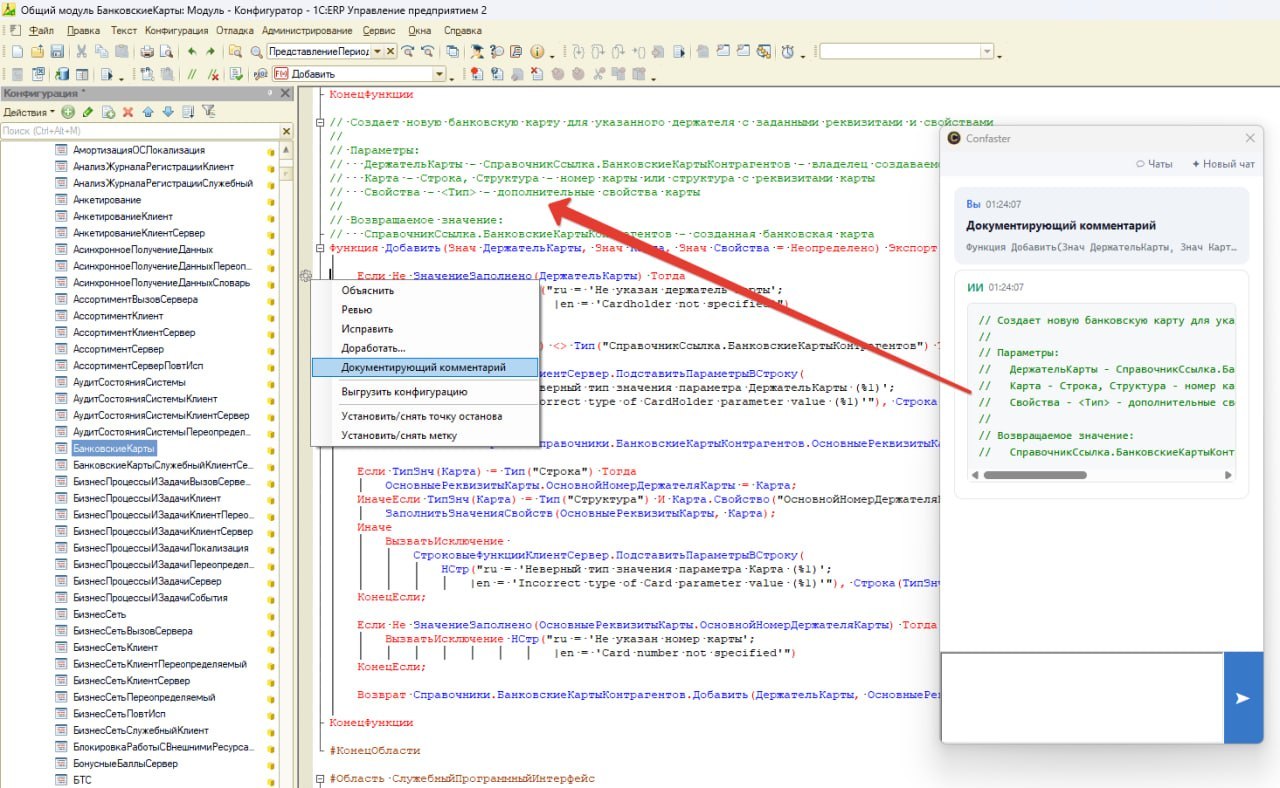The image size is (1280, 788).
Task: Click the syntax check icon with green checkmark
Action: point(236,74)
